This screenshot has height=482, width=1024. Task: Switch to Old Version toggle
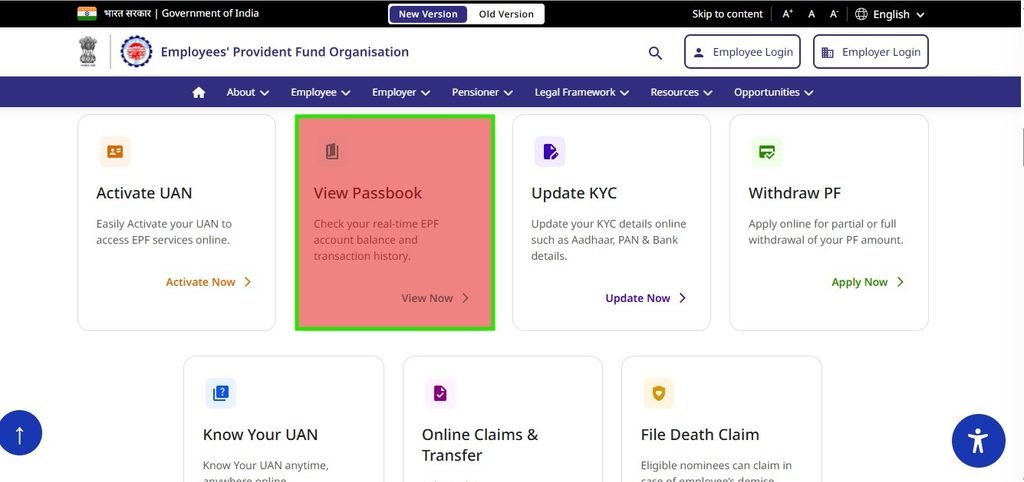506,14
